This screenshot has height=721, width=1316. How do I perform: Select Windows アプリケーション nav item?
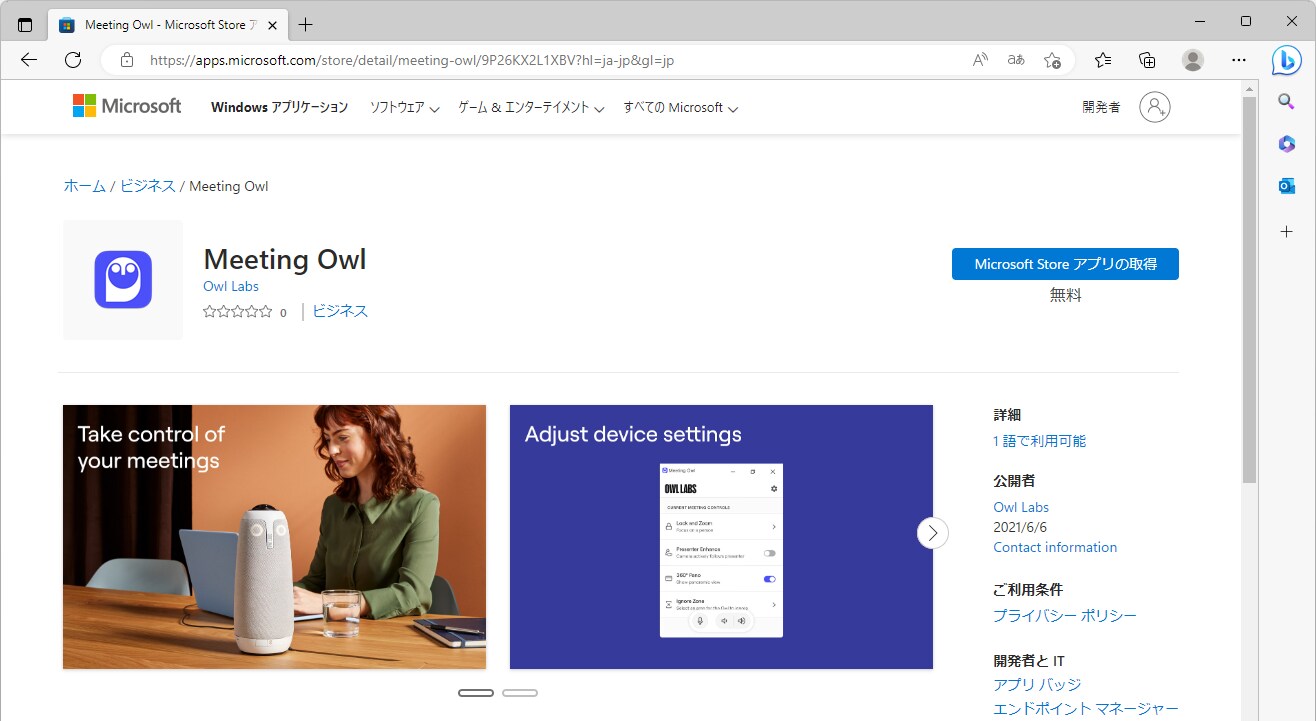tap(279, 107)
